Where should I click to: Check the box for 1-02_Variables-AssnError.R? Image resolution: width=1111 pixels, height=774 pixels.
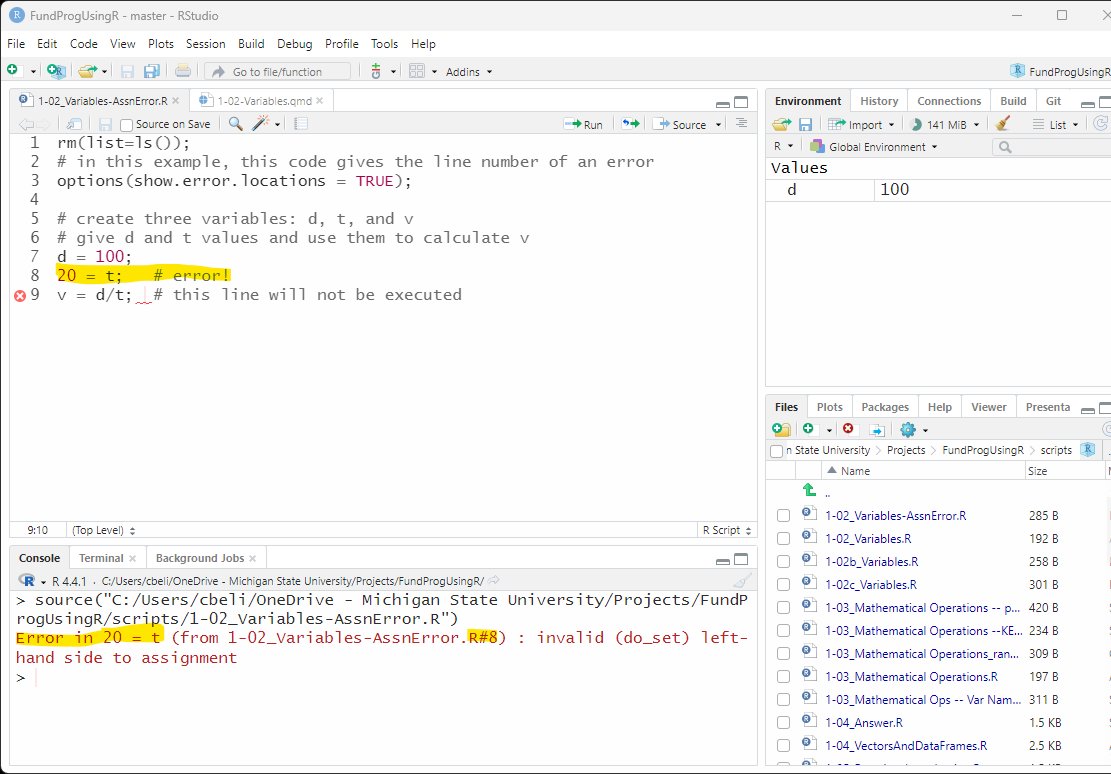[x=783, y=516]
